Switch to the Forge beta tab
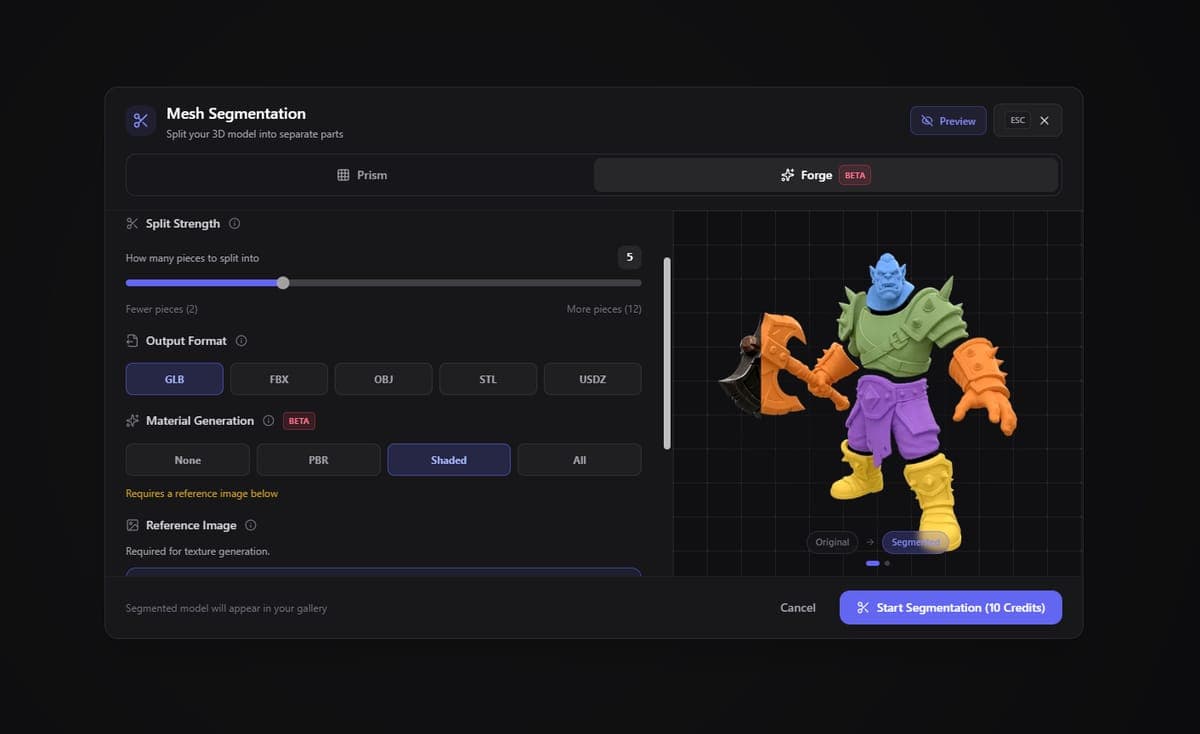The height and width of the screenshot is (734, 1200). (x=826, y=175)
